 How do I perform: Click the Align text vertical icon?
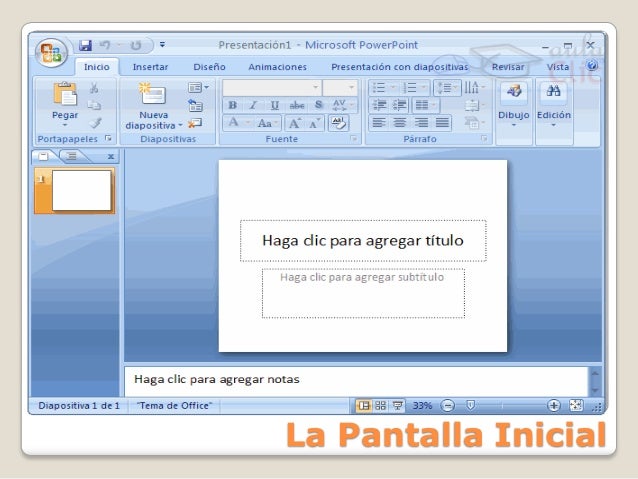474,105
